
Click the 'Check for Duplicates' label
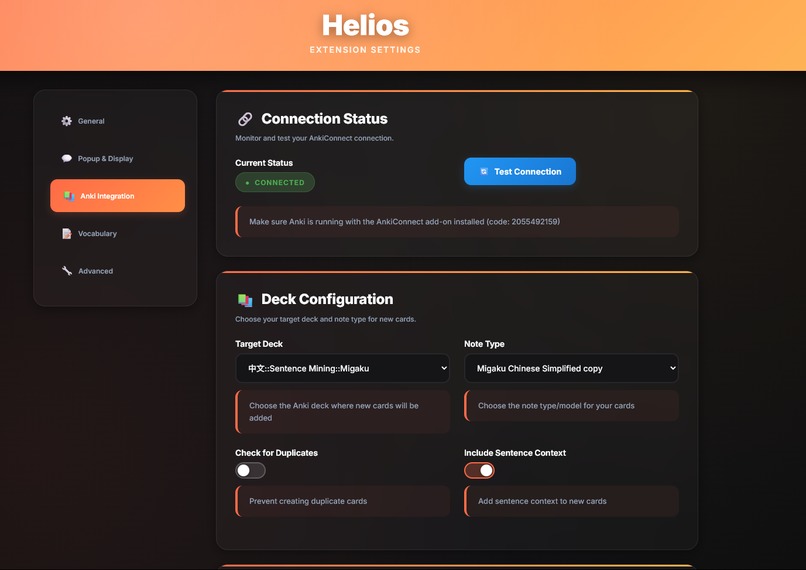coord(277,453)
